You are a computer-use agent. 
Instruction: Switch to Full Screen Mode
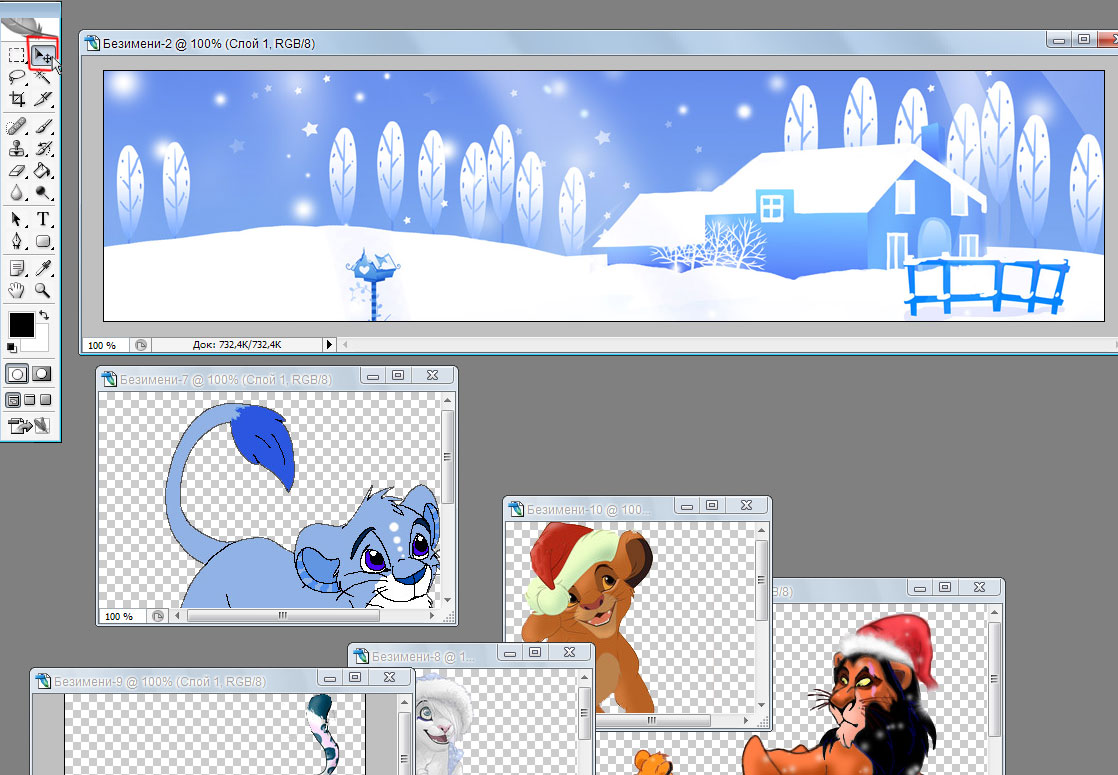pos(45,400)
